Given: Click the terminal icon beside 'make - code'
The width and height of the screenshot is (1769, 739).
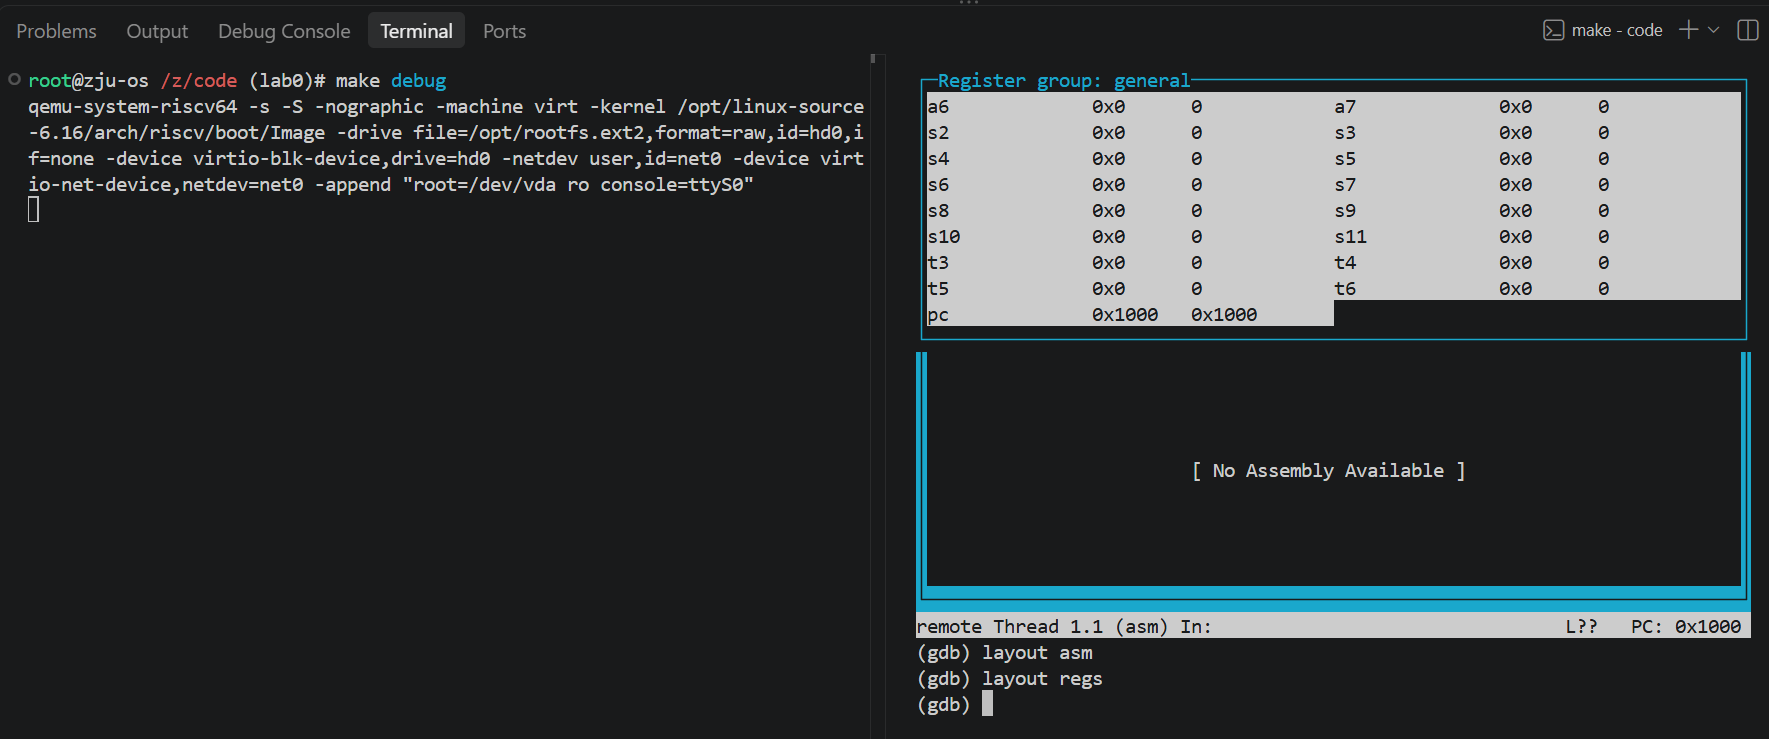Looking at the screenshot, I should [x=1553, y=30].
